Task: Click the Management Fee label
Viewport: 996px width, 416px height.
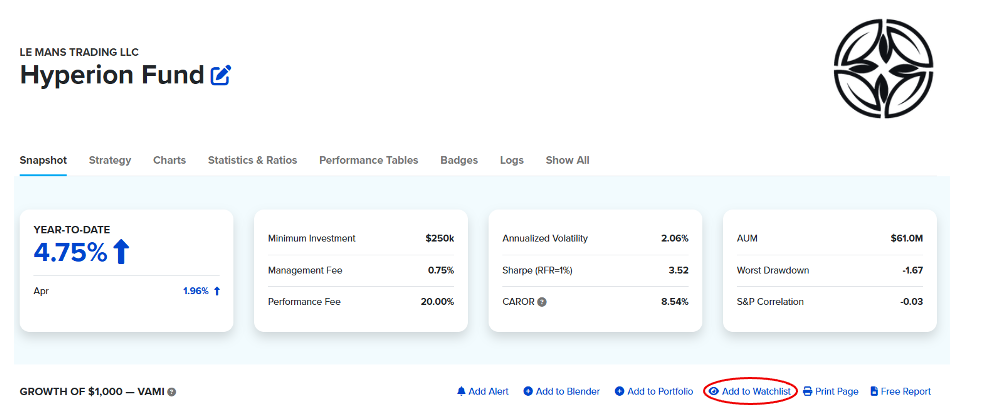Action: point(305,271)
